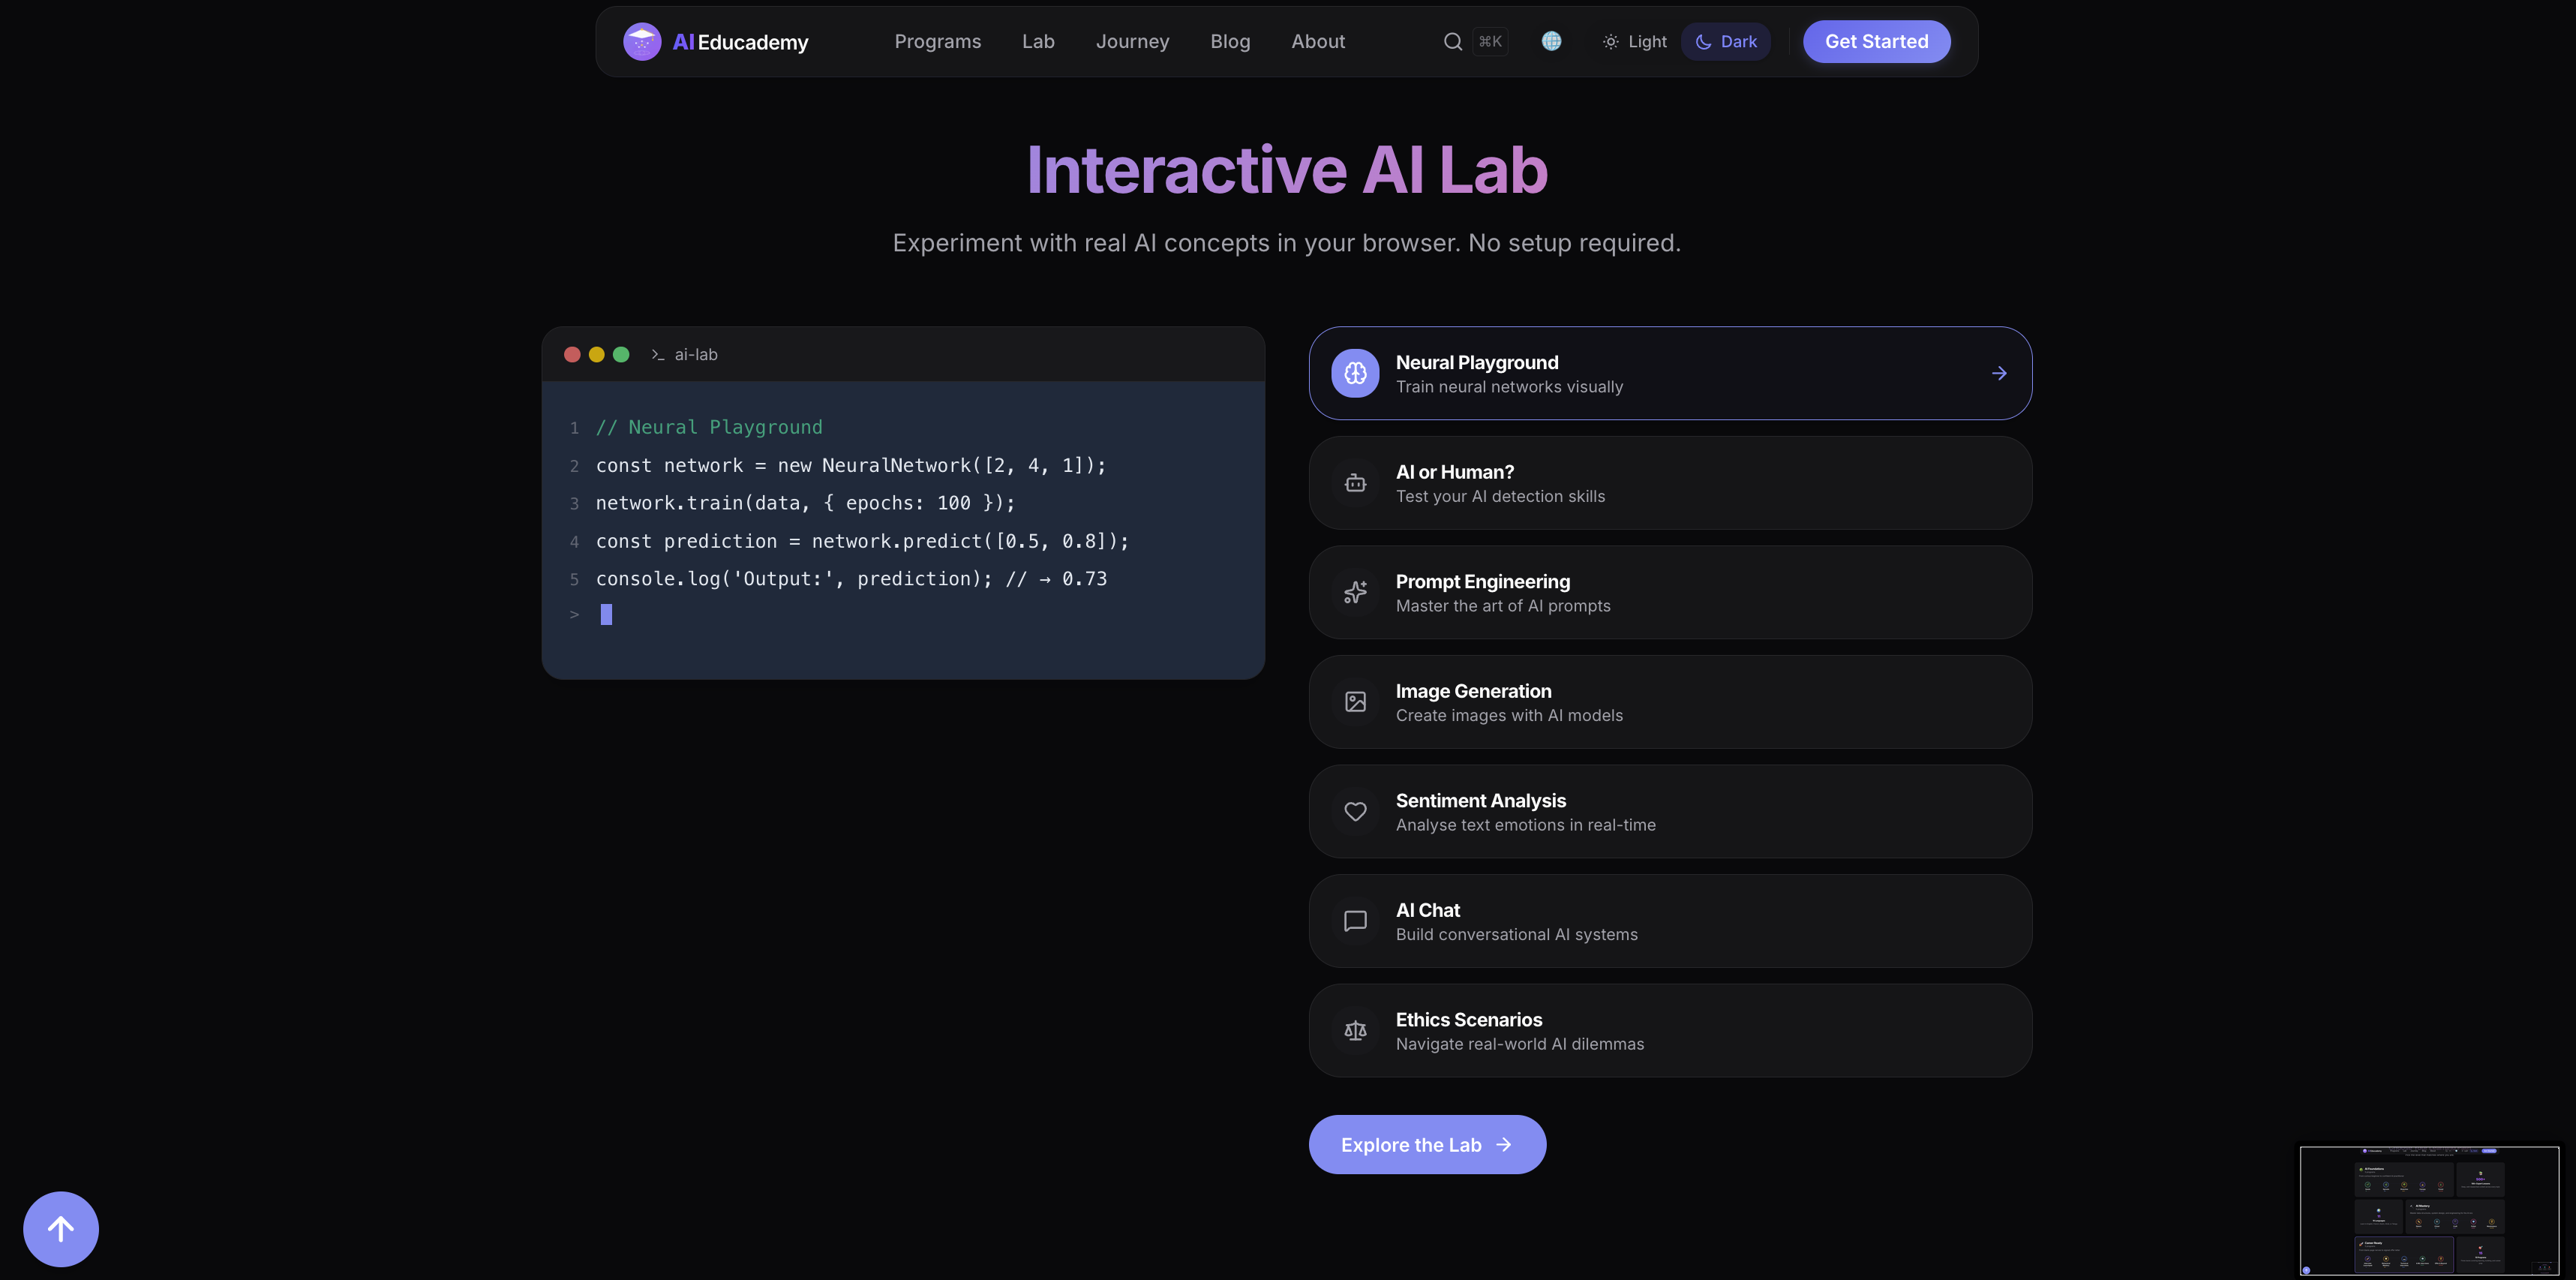The width and height of the screenshot is (2576, 1280).
Task: Expand the Explore the Lab arrow
Action: [1502, 1144]
